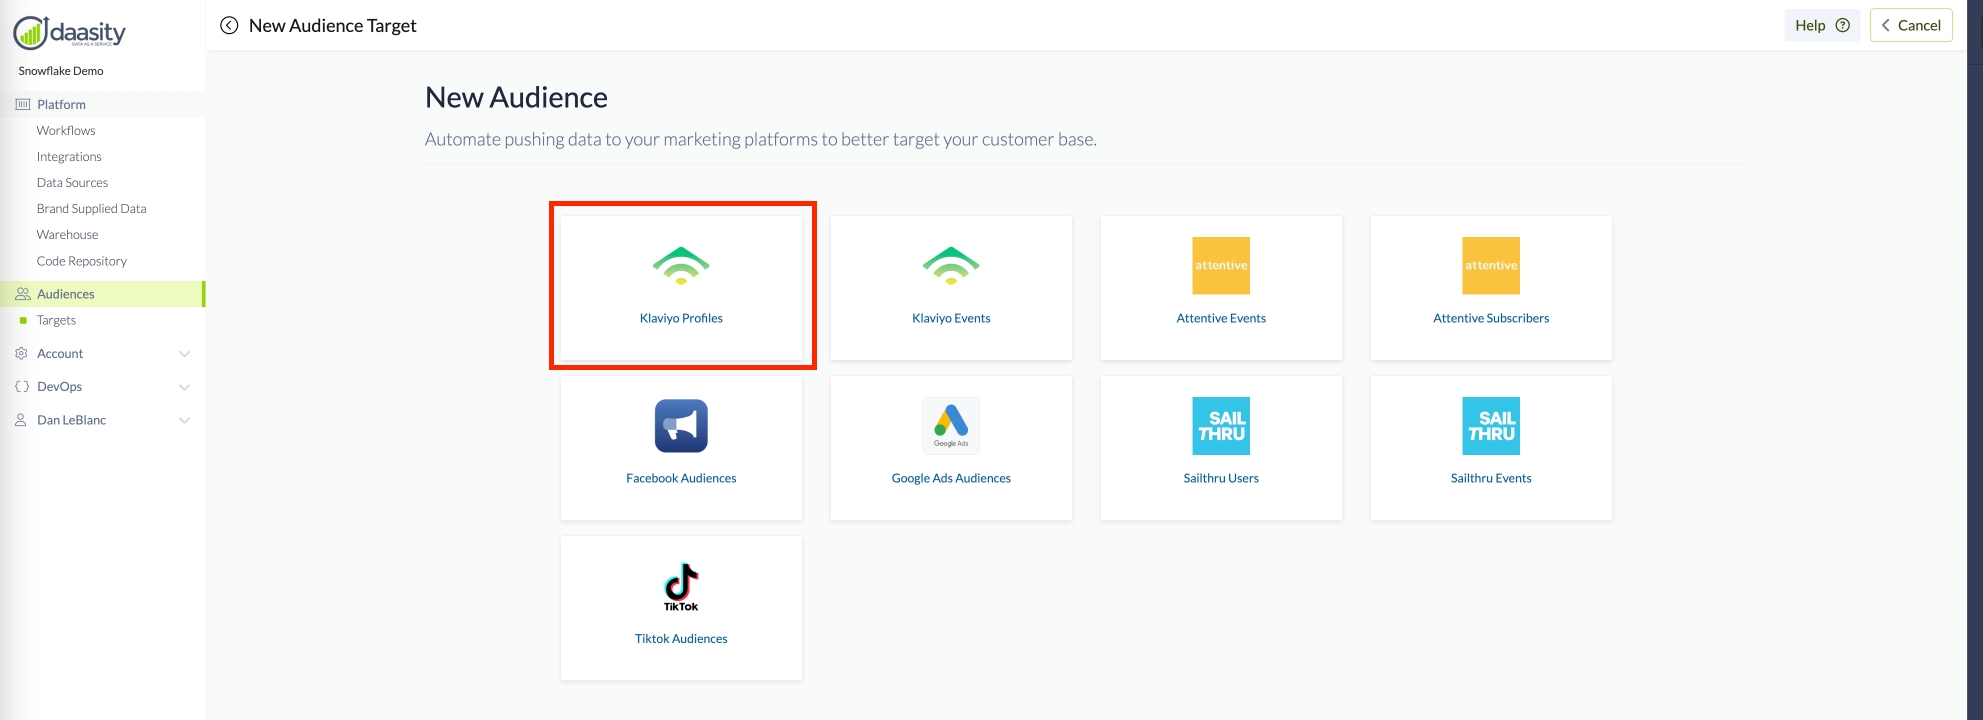
Task: Click the Sailthru Events label link
Action: pyautogui.click(x=1491, y=478)
